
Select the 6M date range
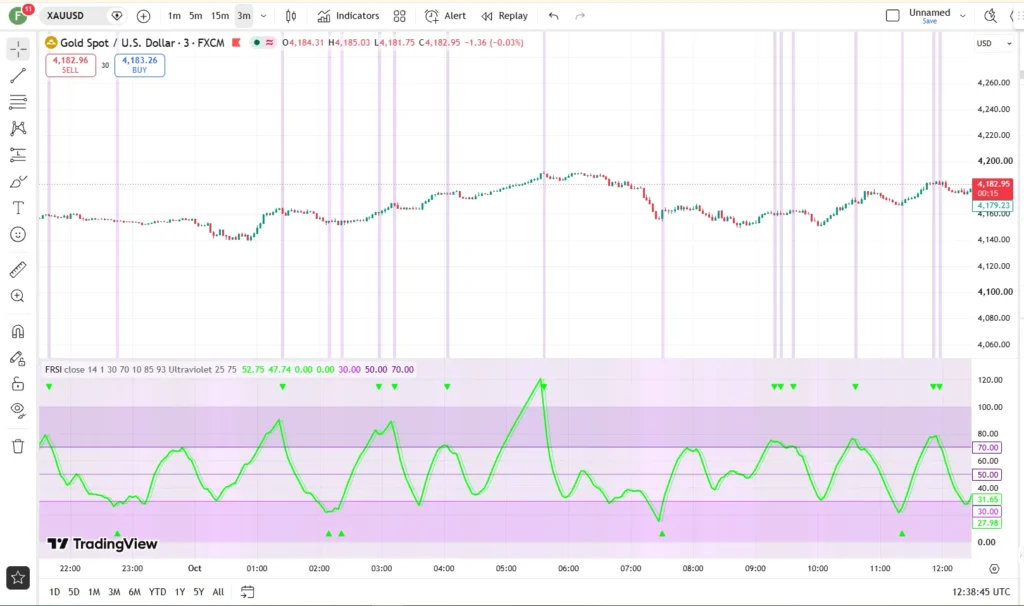pyautogui.click(x=134, y=592)
